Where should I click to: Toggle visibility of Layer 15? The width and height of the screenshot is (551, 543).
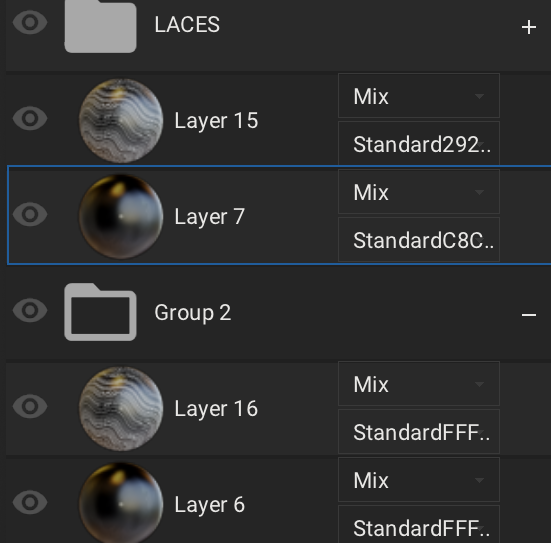tap(30, 118)
